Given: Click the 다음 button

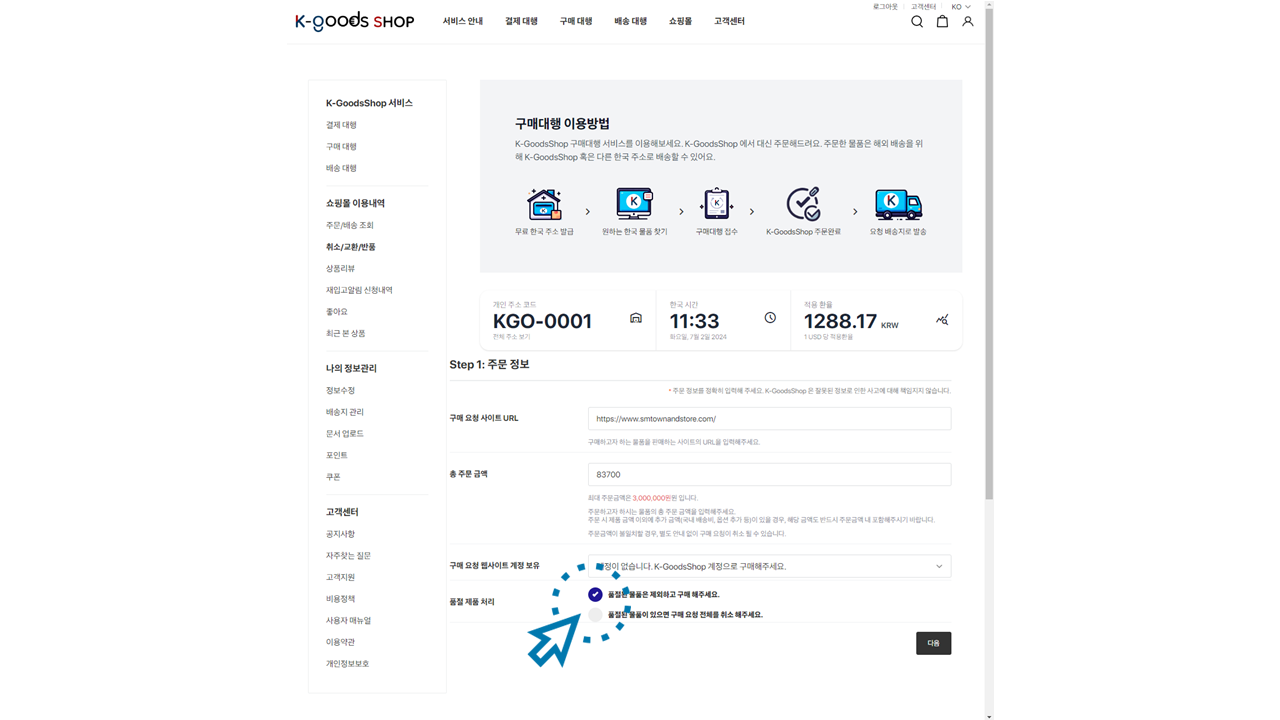Looking at the screenshot, I should click(x=933, y=643).
